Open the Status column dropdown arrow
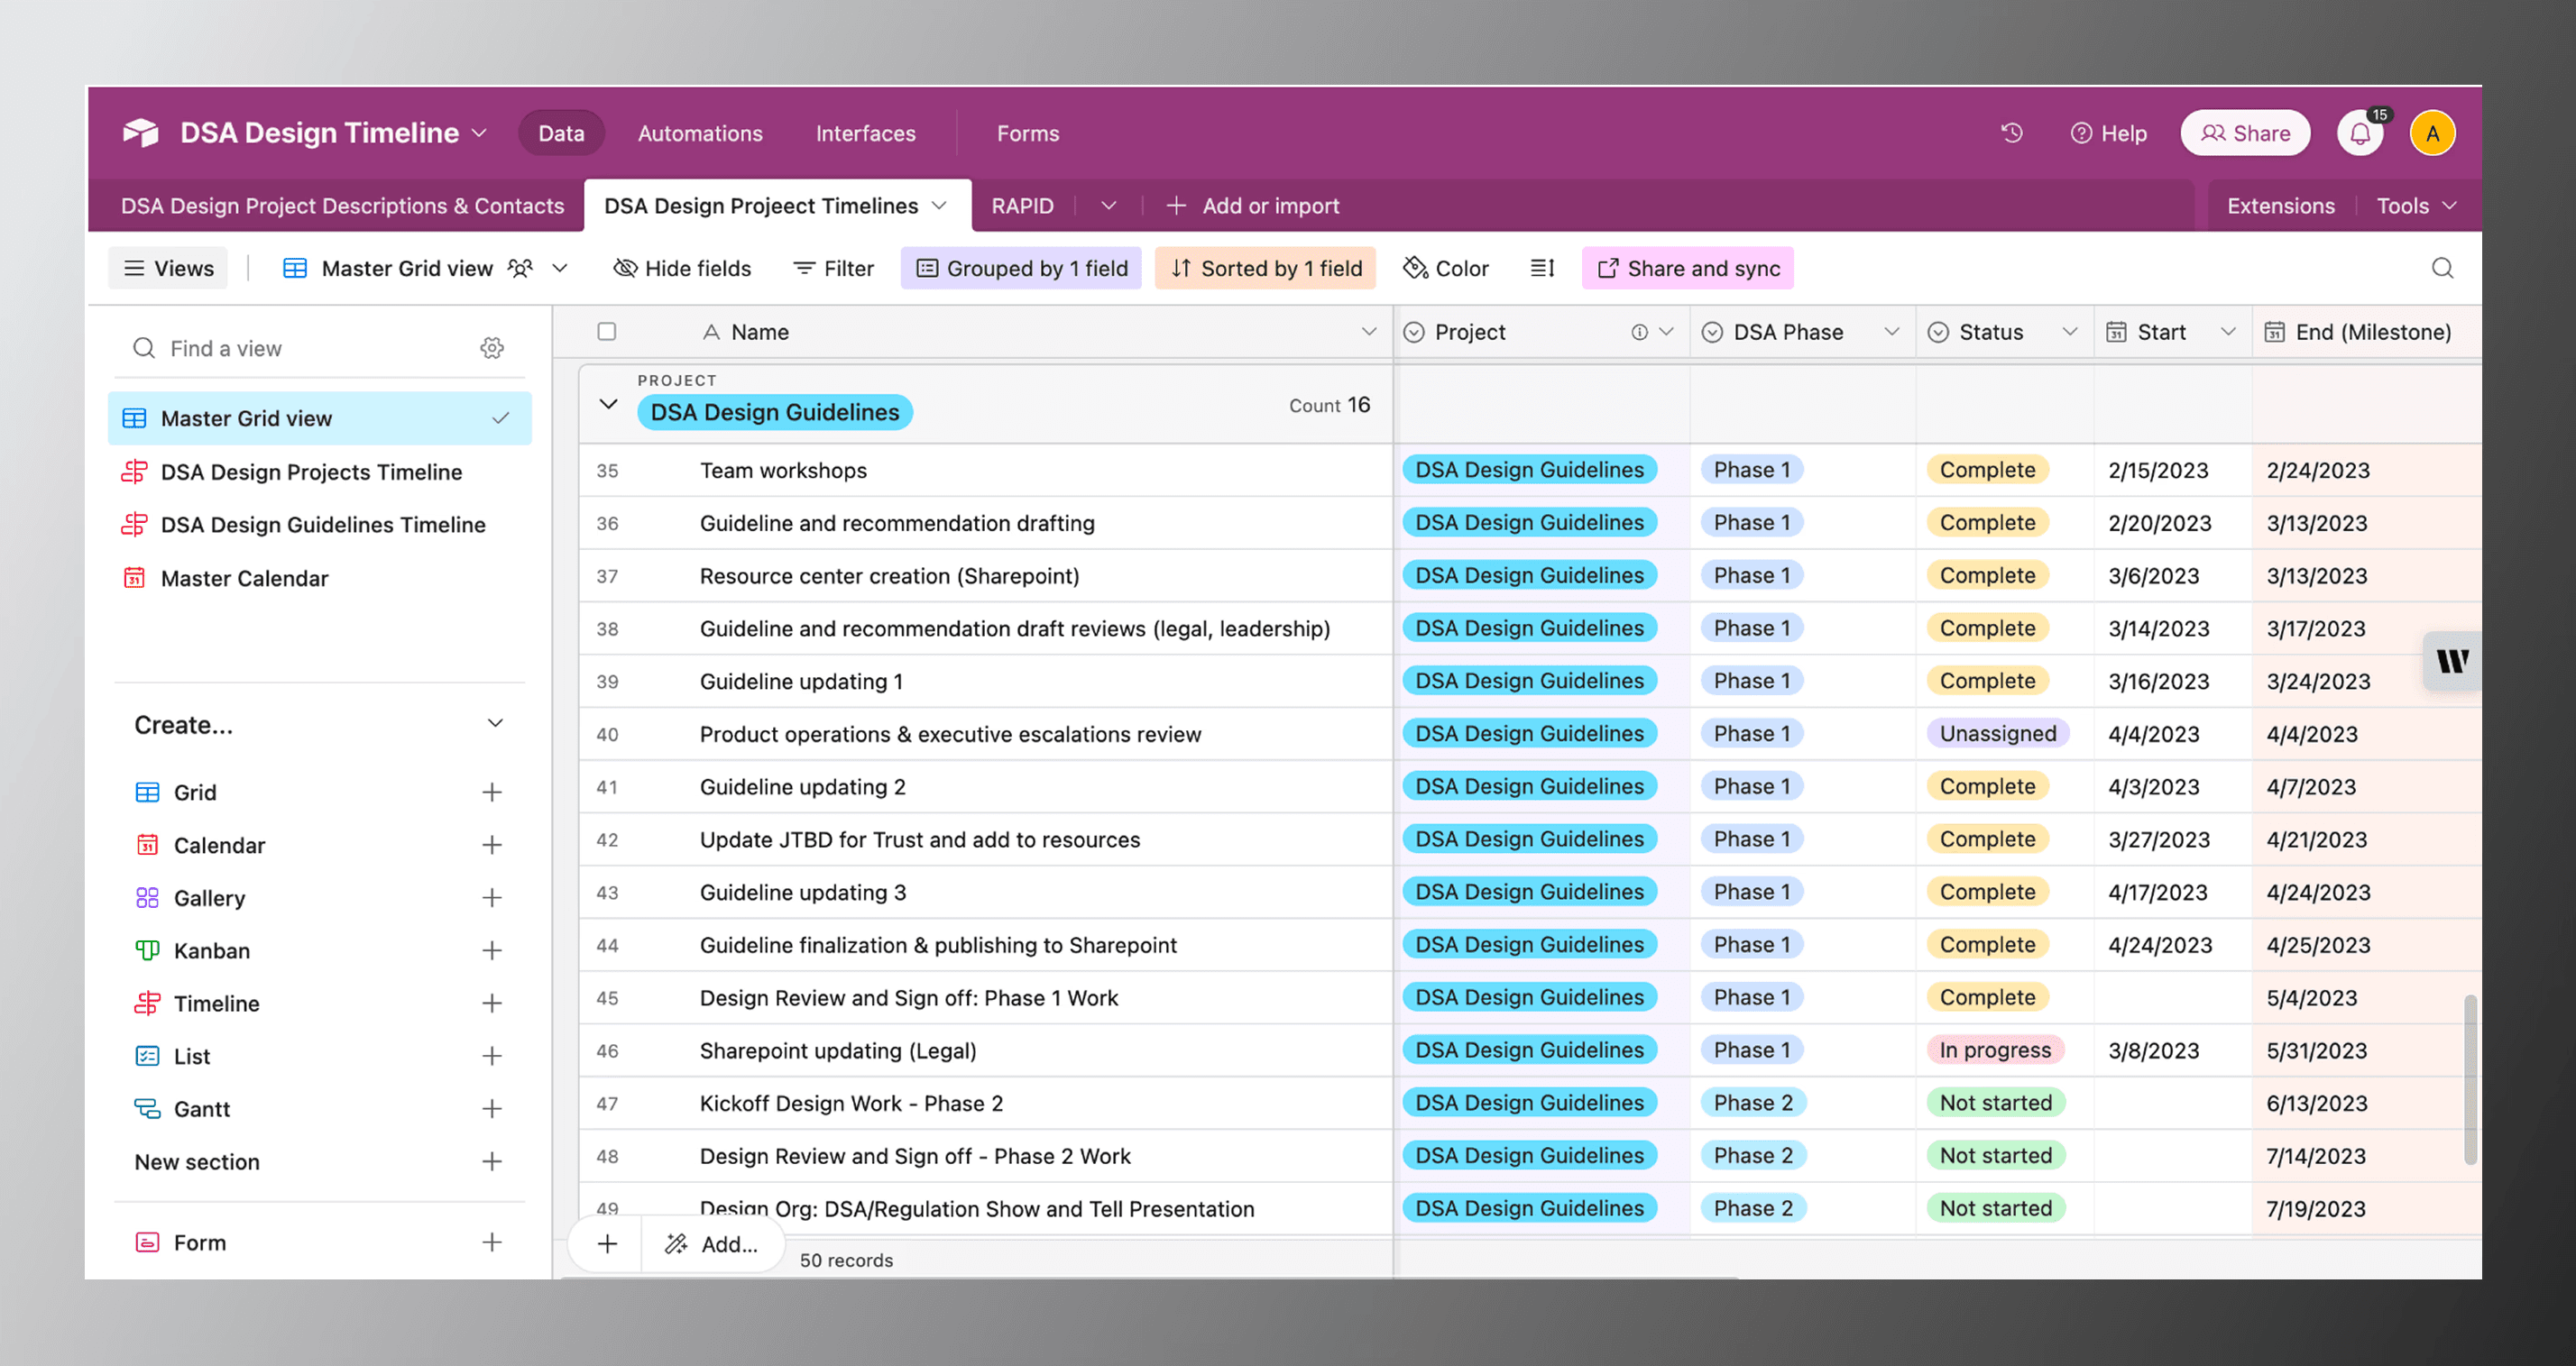The height and width of the screenshot is (1366, 2576). pyautogui.click(x=2069, y=332)
